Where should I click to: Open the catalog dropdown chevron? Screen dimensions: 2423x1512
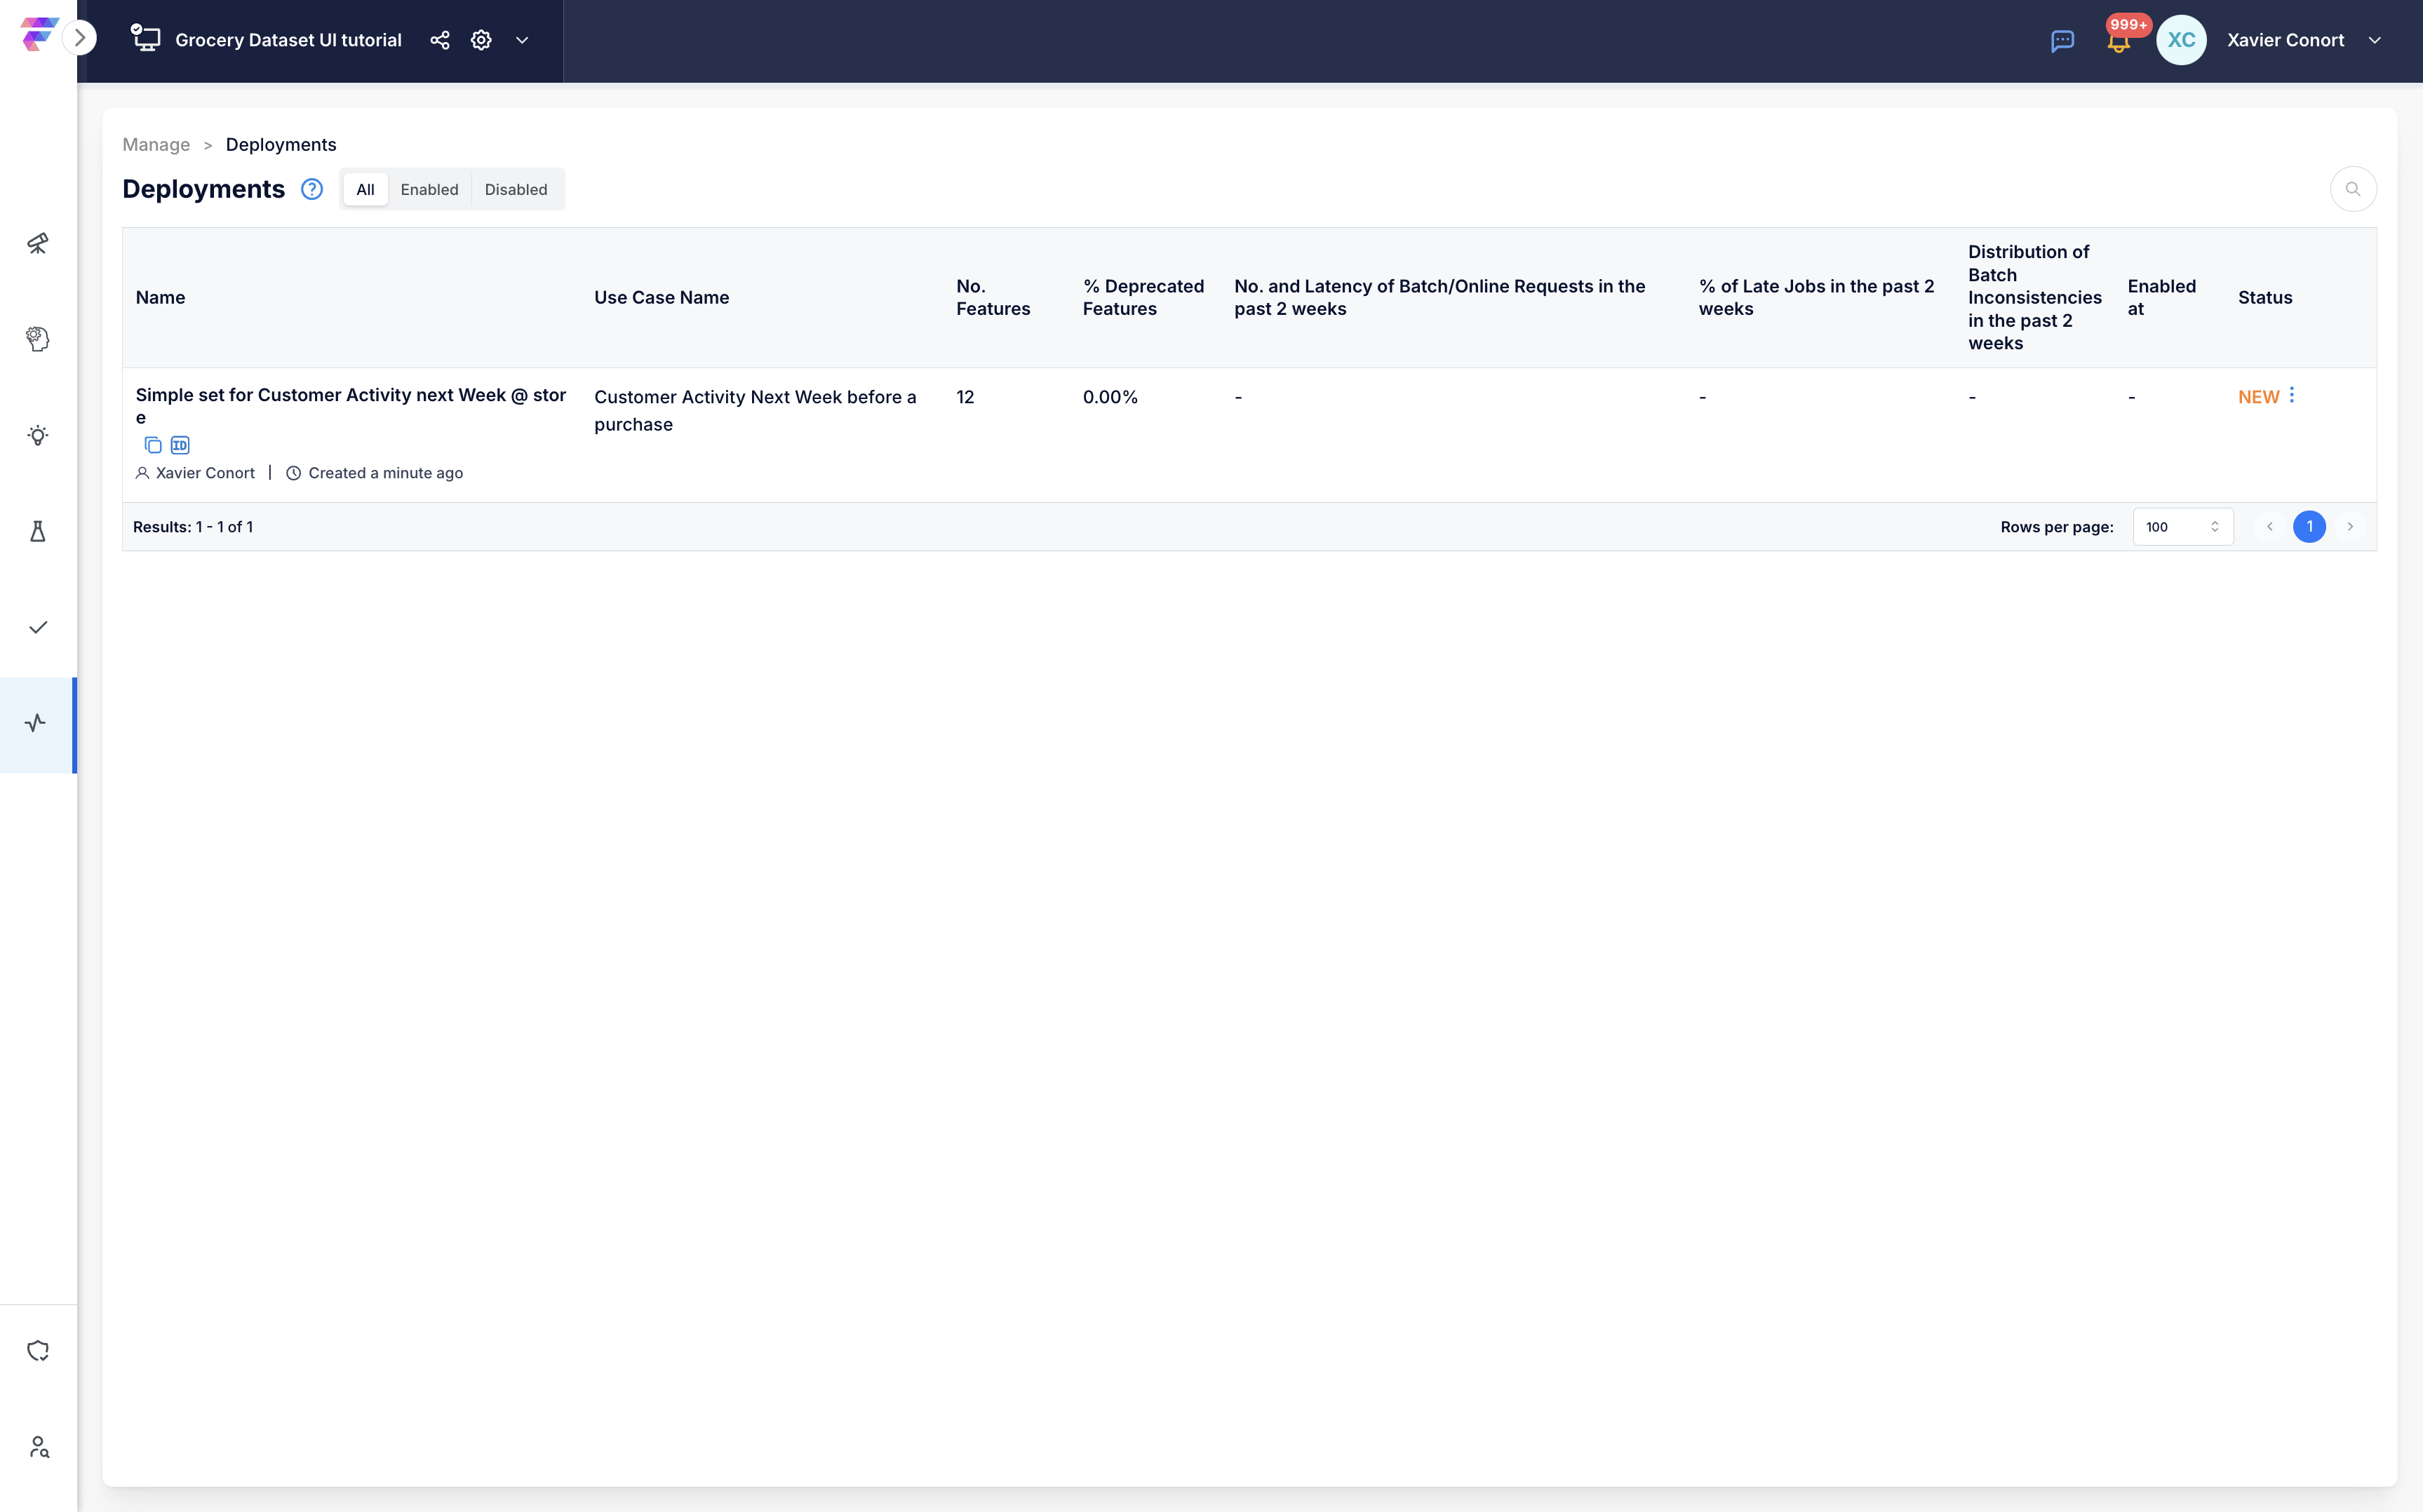click(522, 40)
